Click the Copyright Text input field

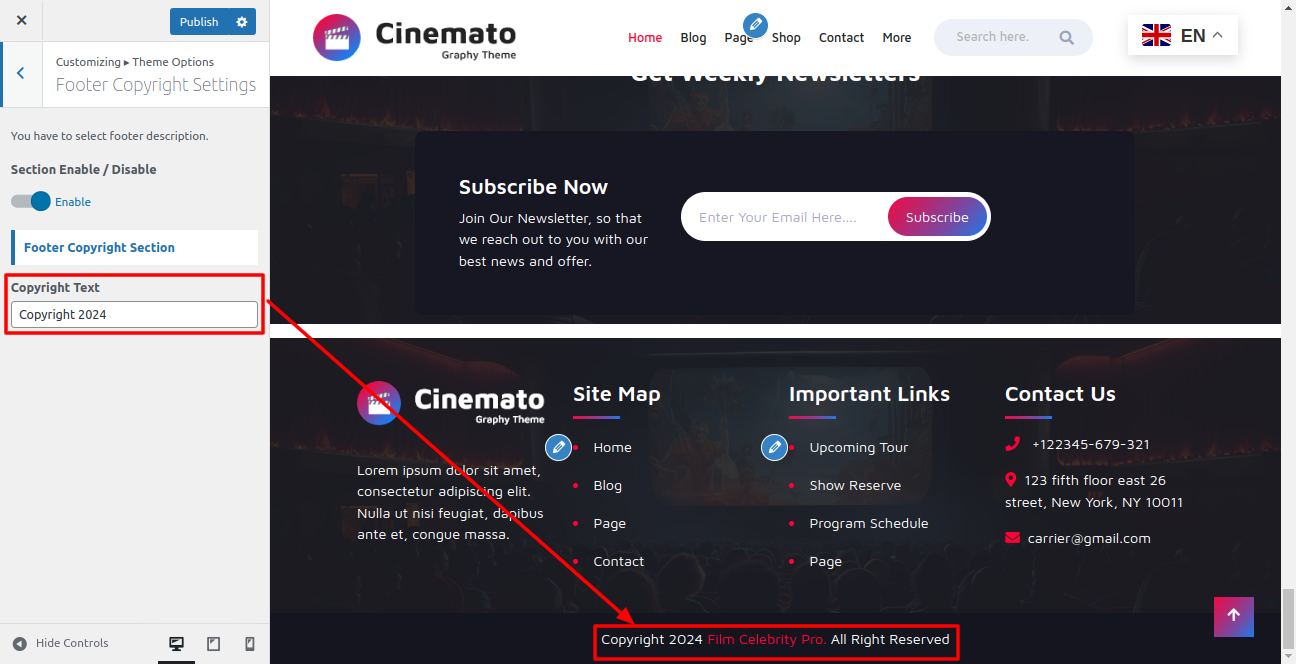(x=134, y=315)
